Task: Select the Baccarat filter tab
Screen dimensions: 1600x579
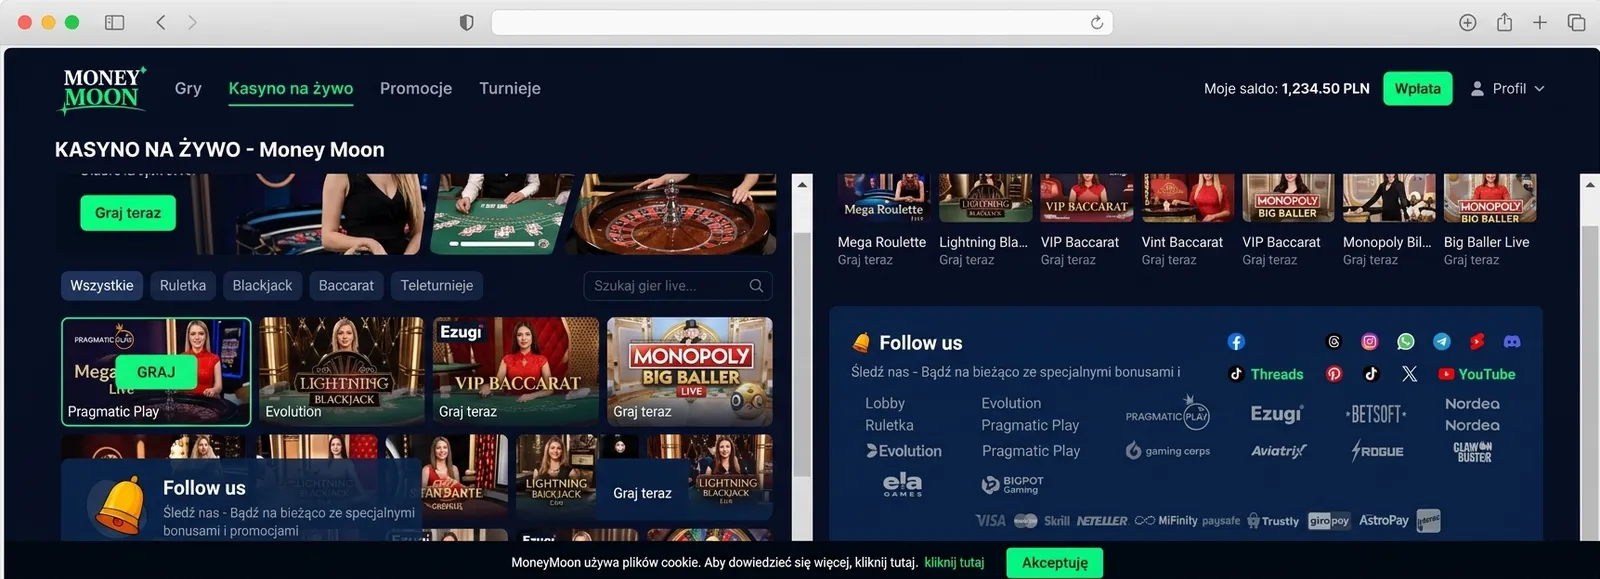Action: coord(346,286)
